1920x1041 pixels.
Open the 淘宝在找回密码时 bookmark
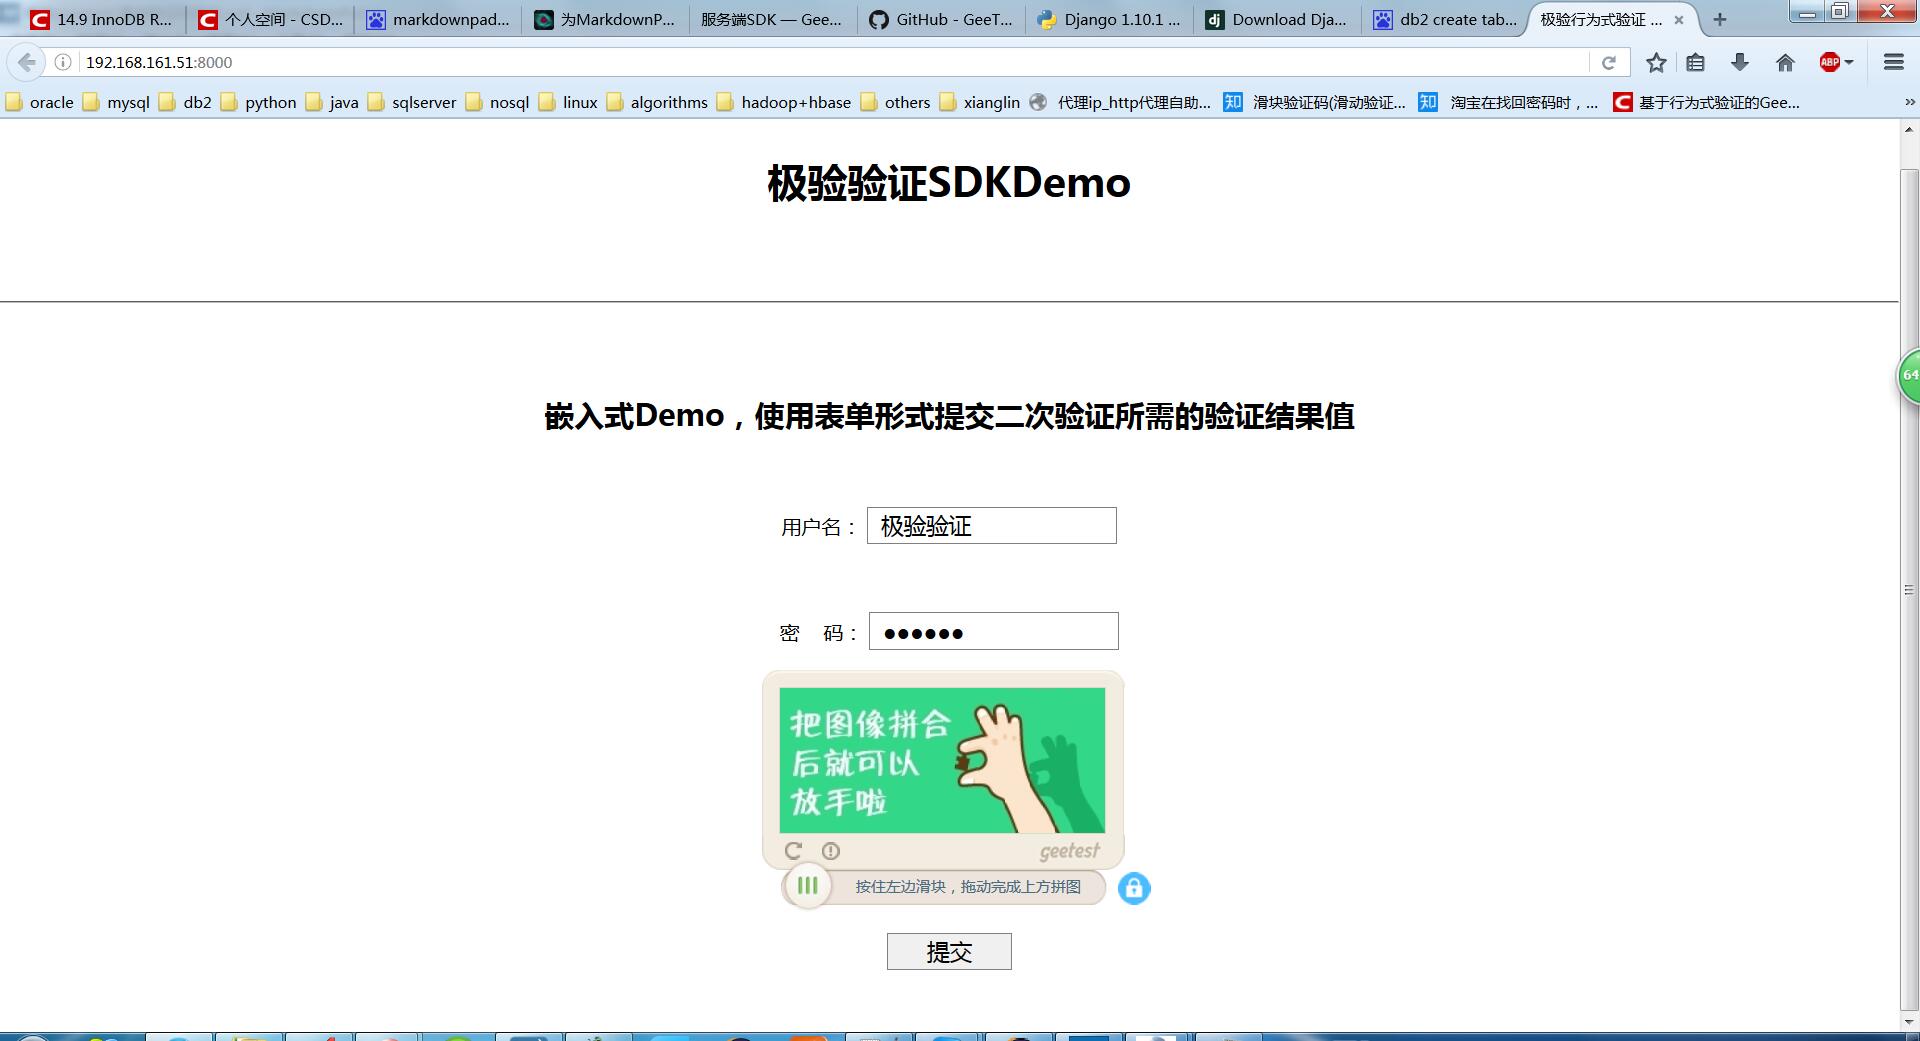(1510, 102)
